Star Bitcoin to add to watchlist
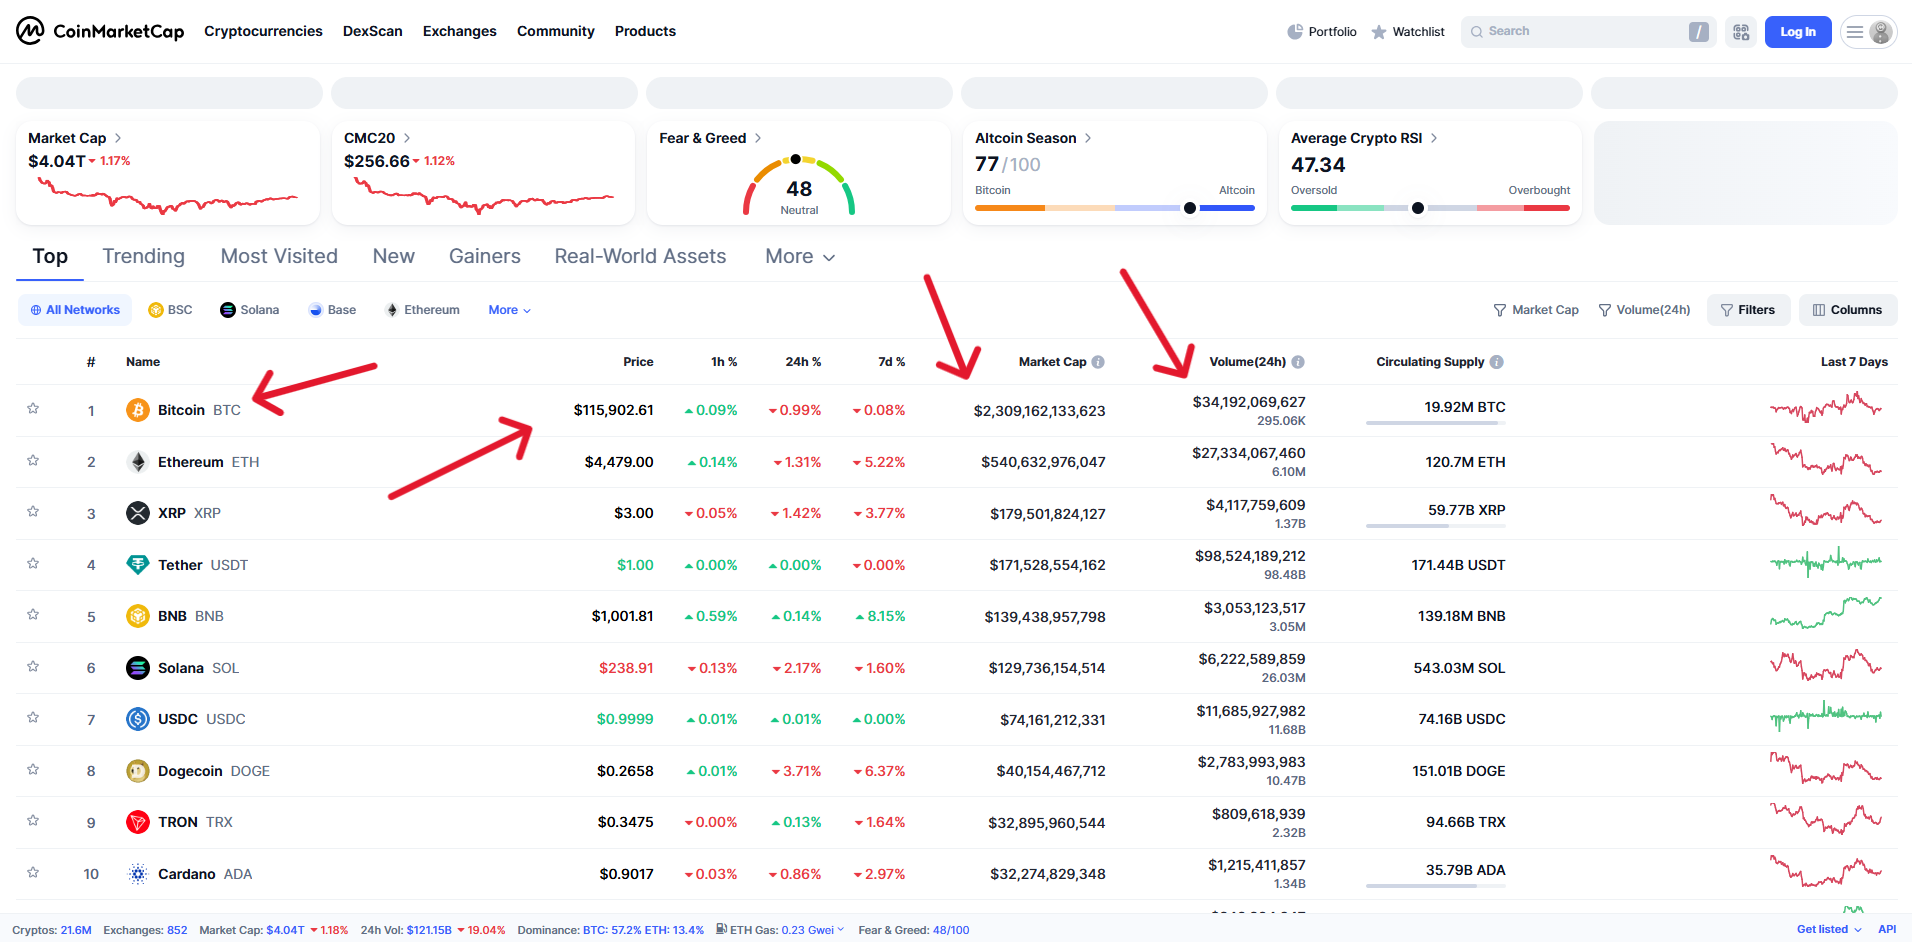This screenshot has width=1912, height=942. (33, 409)
